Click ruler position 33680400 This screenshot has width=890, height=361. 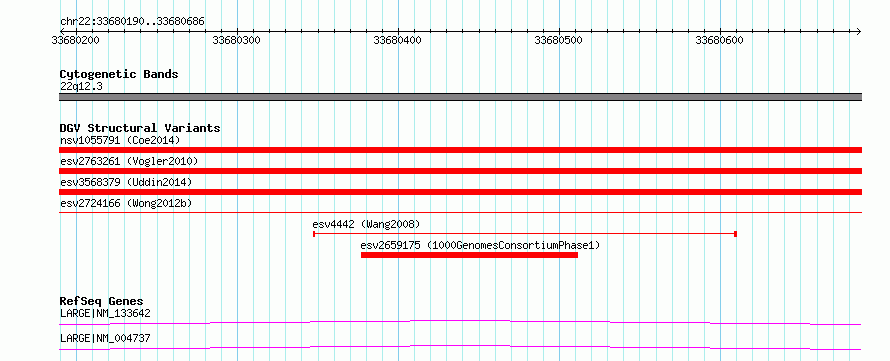click(x=397, y=40)
